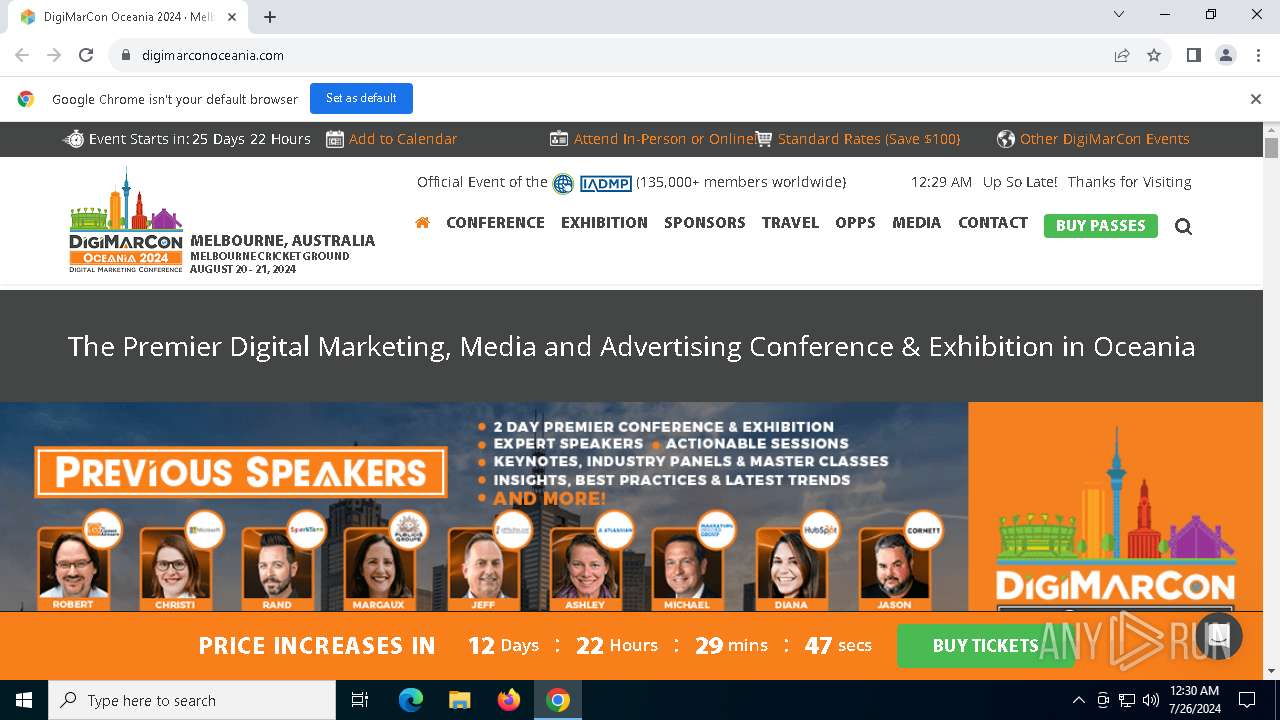This screenshot has height=720, width=1280.
Task: Open the volume speaker tray icon
Action: [1151, 700]
